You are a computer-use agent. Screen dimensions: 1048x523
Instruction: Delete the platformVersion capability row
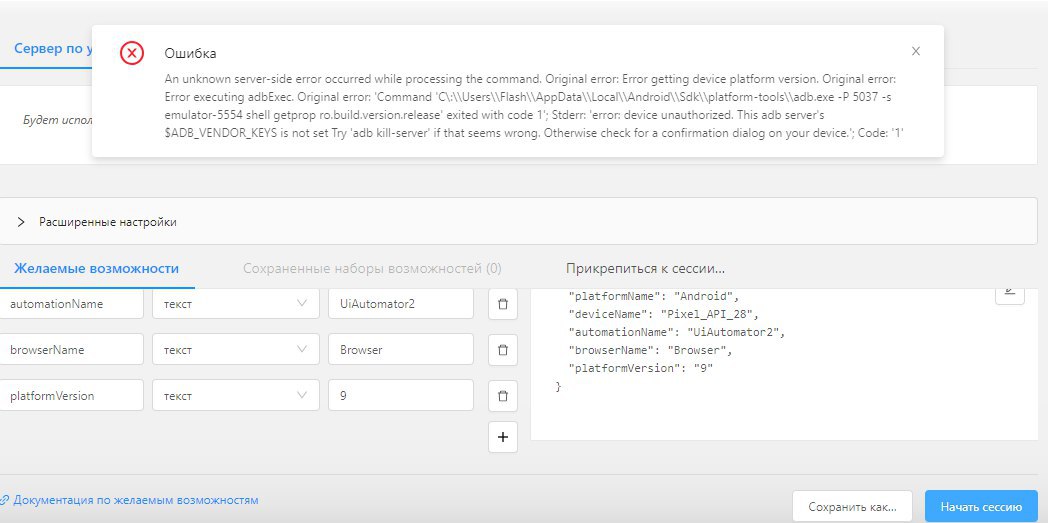click(503, 395)
